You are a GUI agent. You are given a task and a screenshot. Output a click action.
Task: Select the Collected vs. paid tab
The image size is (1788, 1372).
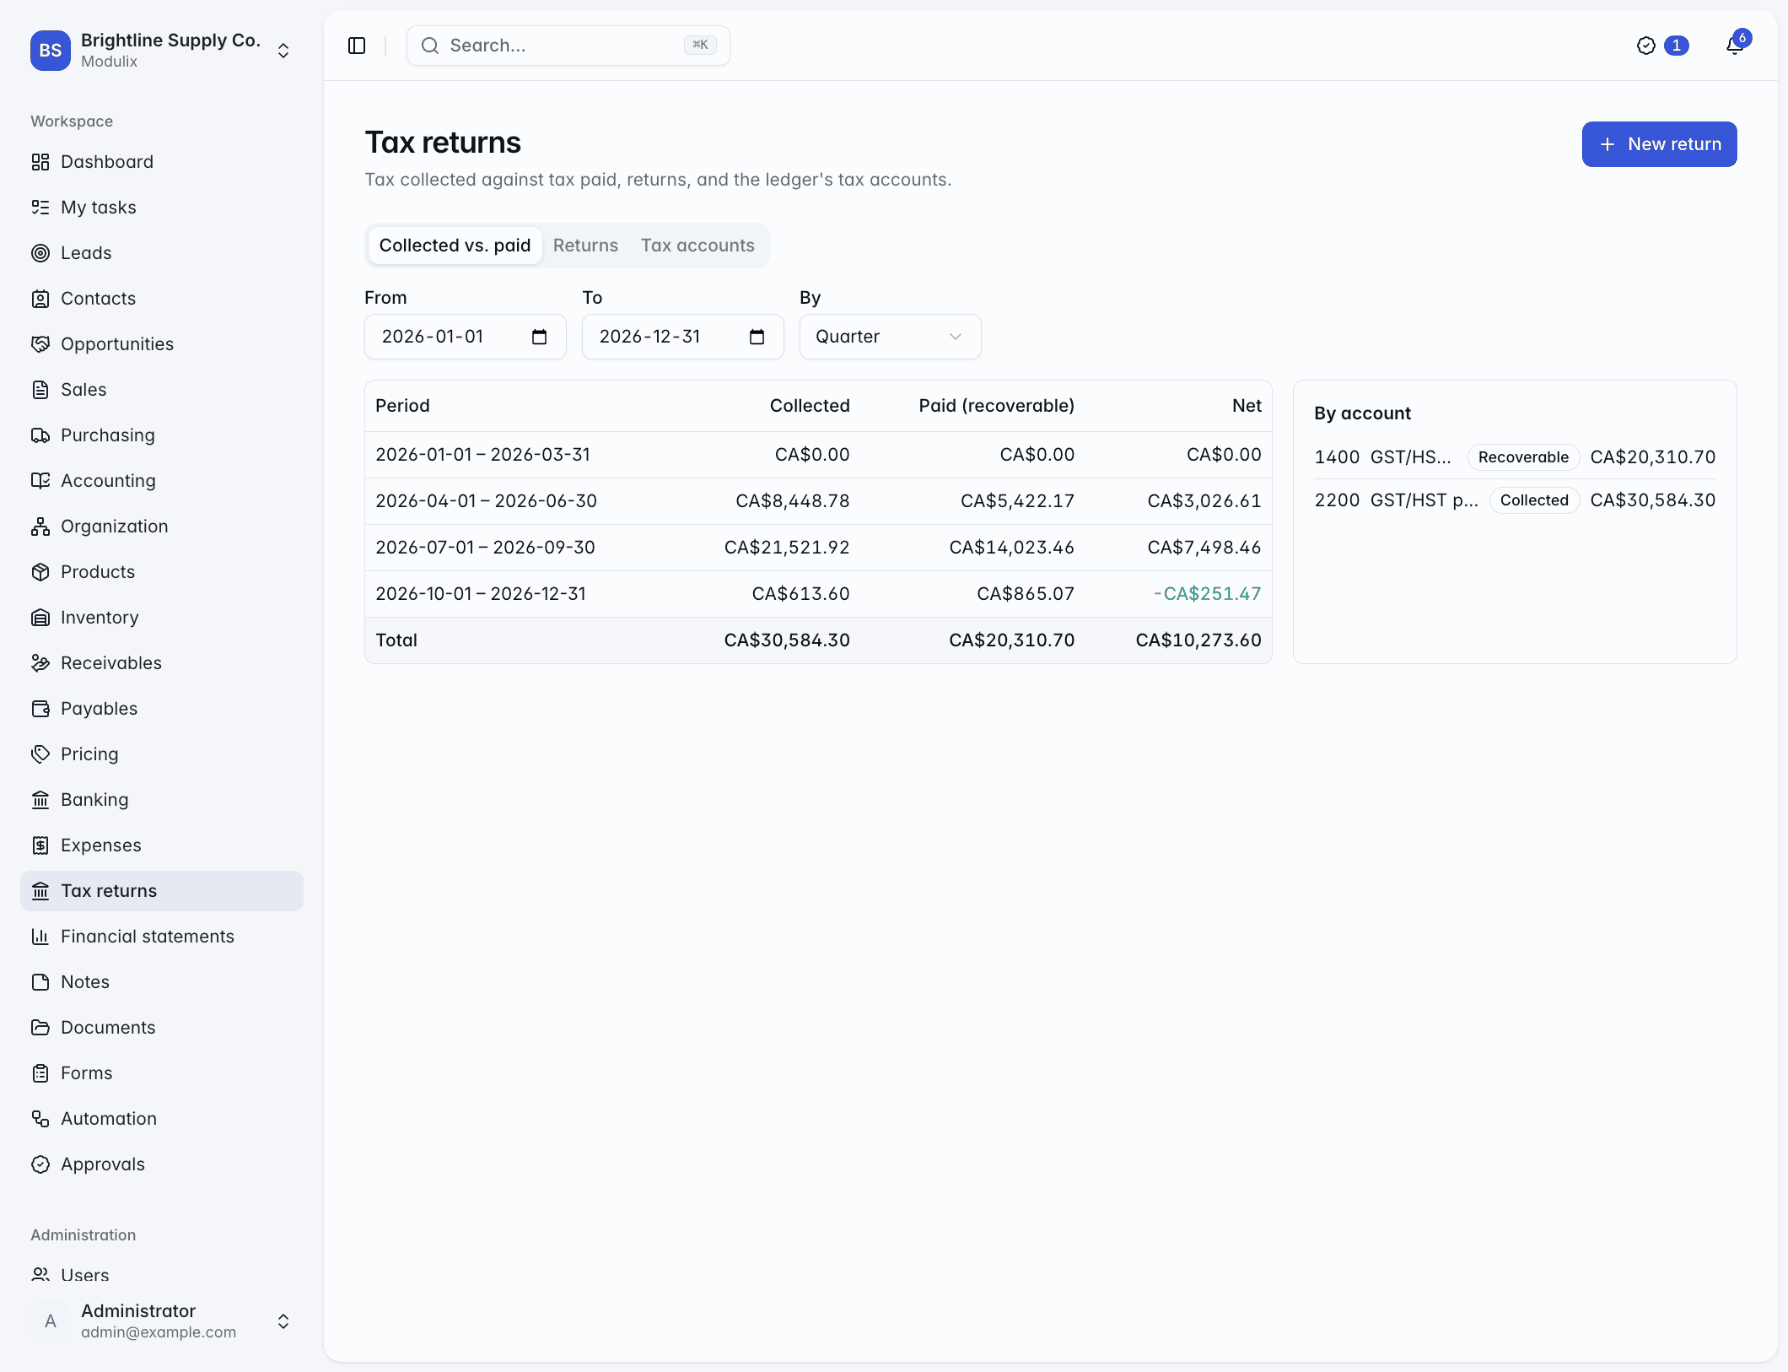tap(455, 245)
